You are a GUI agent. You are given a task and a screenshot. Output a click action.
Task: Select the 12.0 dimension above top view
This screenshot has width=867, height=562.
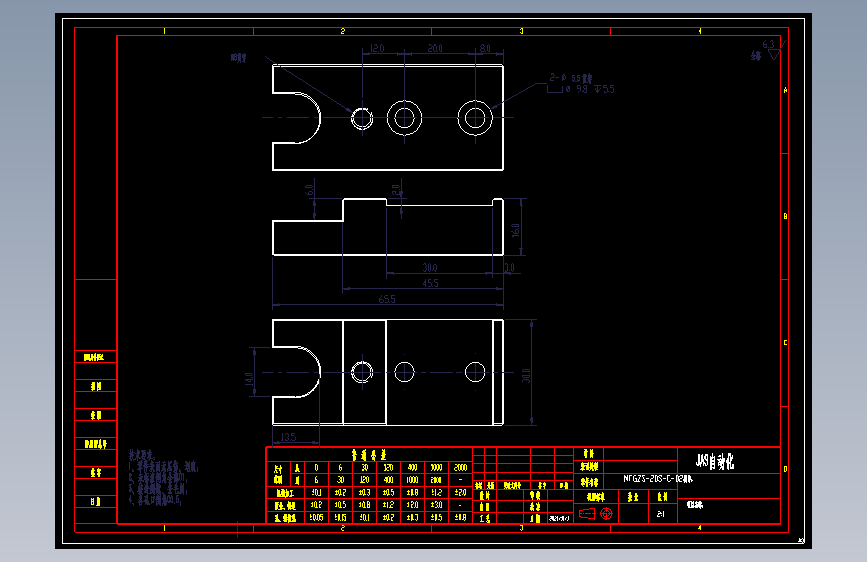click(x=377, y=49)
